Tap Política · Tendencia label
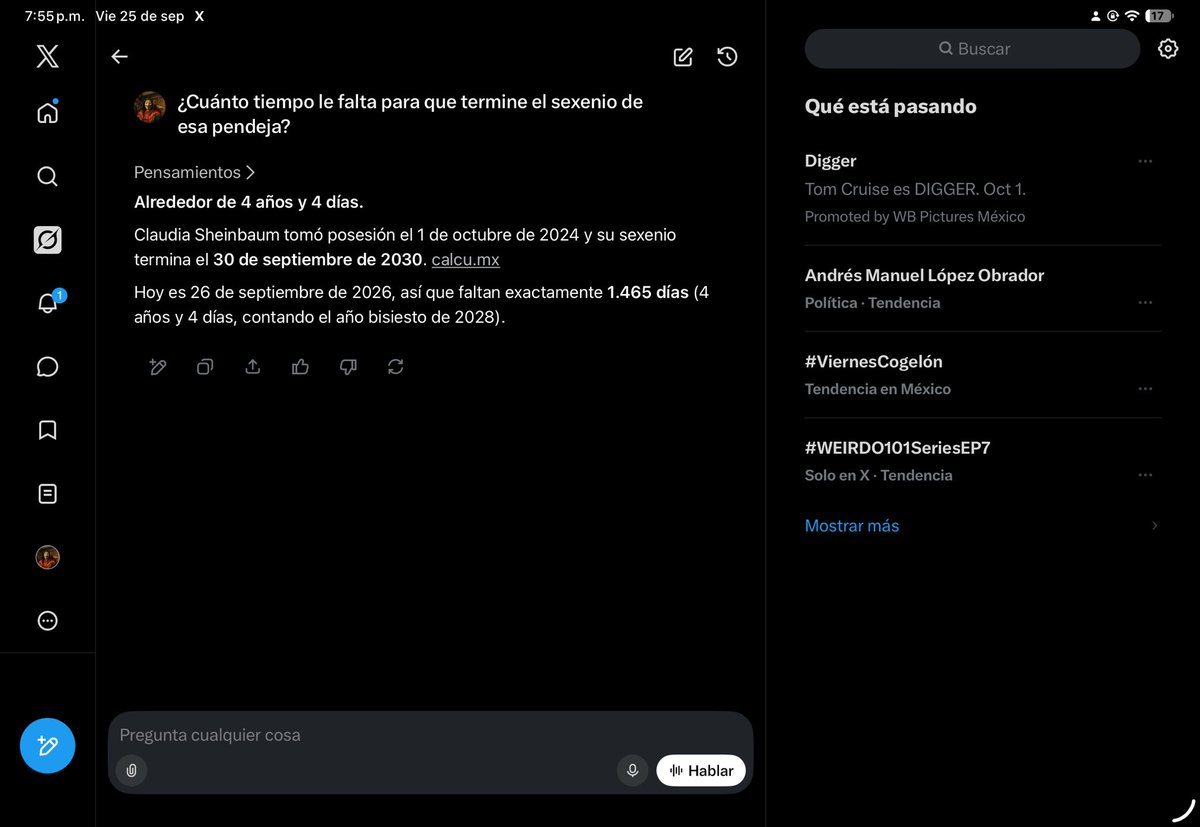 (x=873, y=303)
